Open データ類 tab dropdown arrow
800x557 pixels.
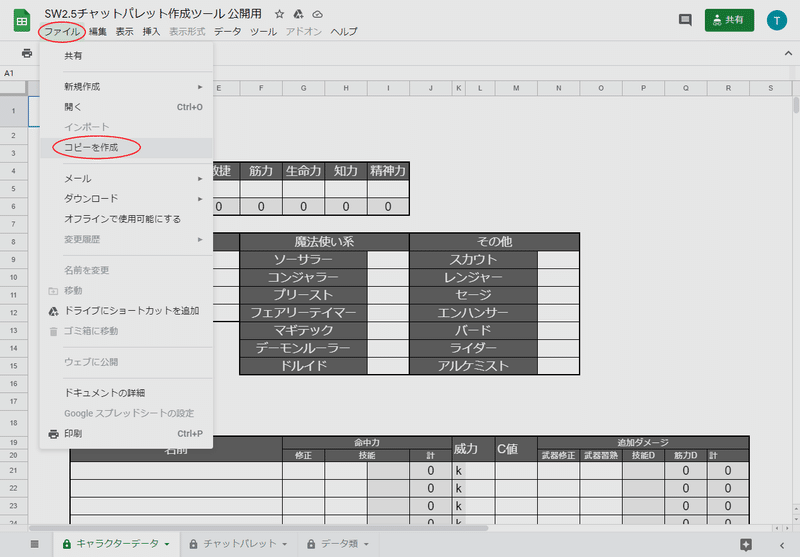[366, 544]
